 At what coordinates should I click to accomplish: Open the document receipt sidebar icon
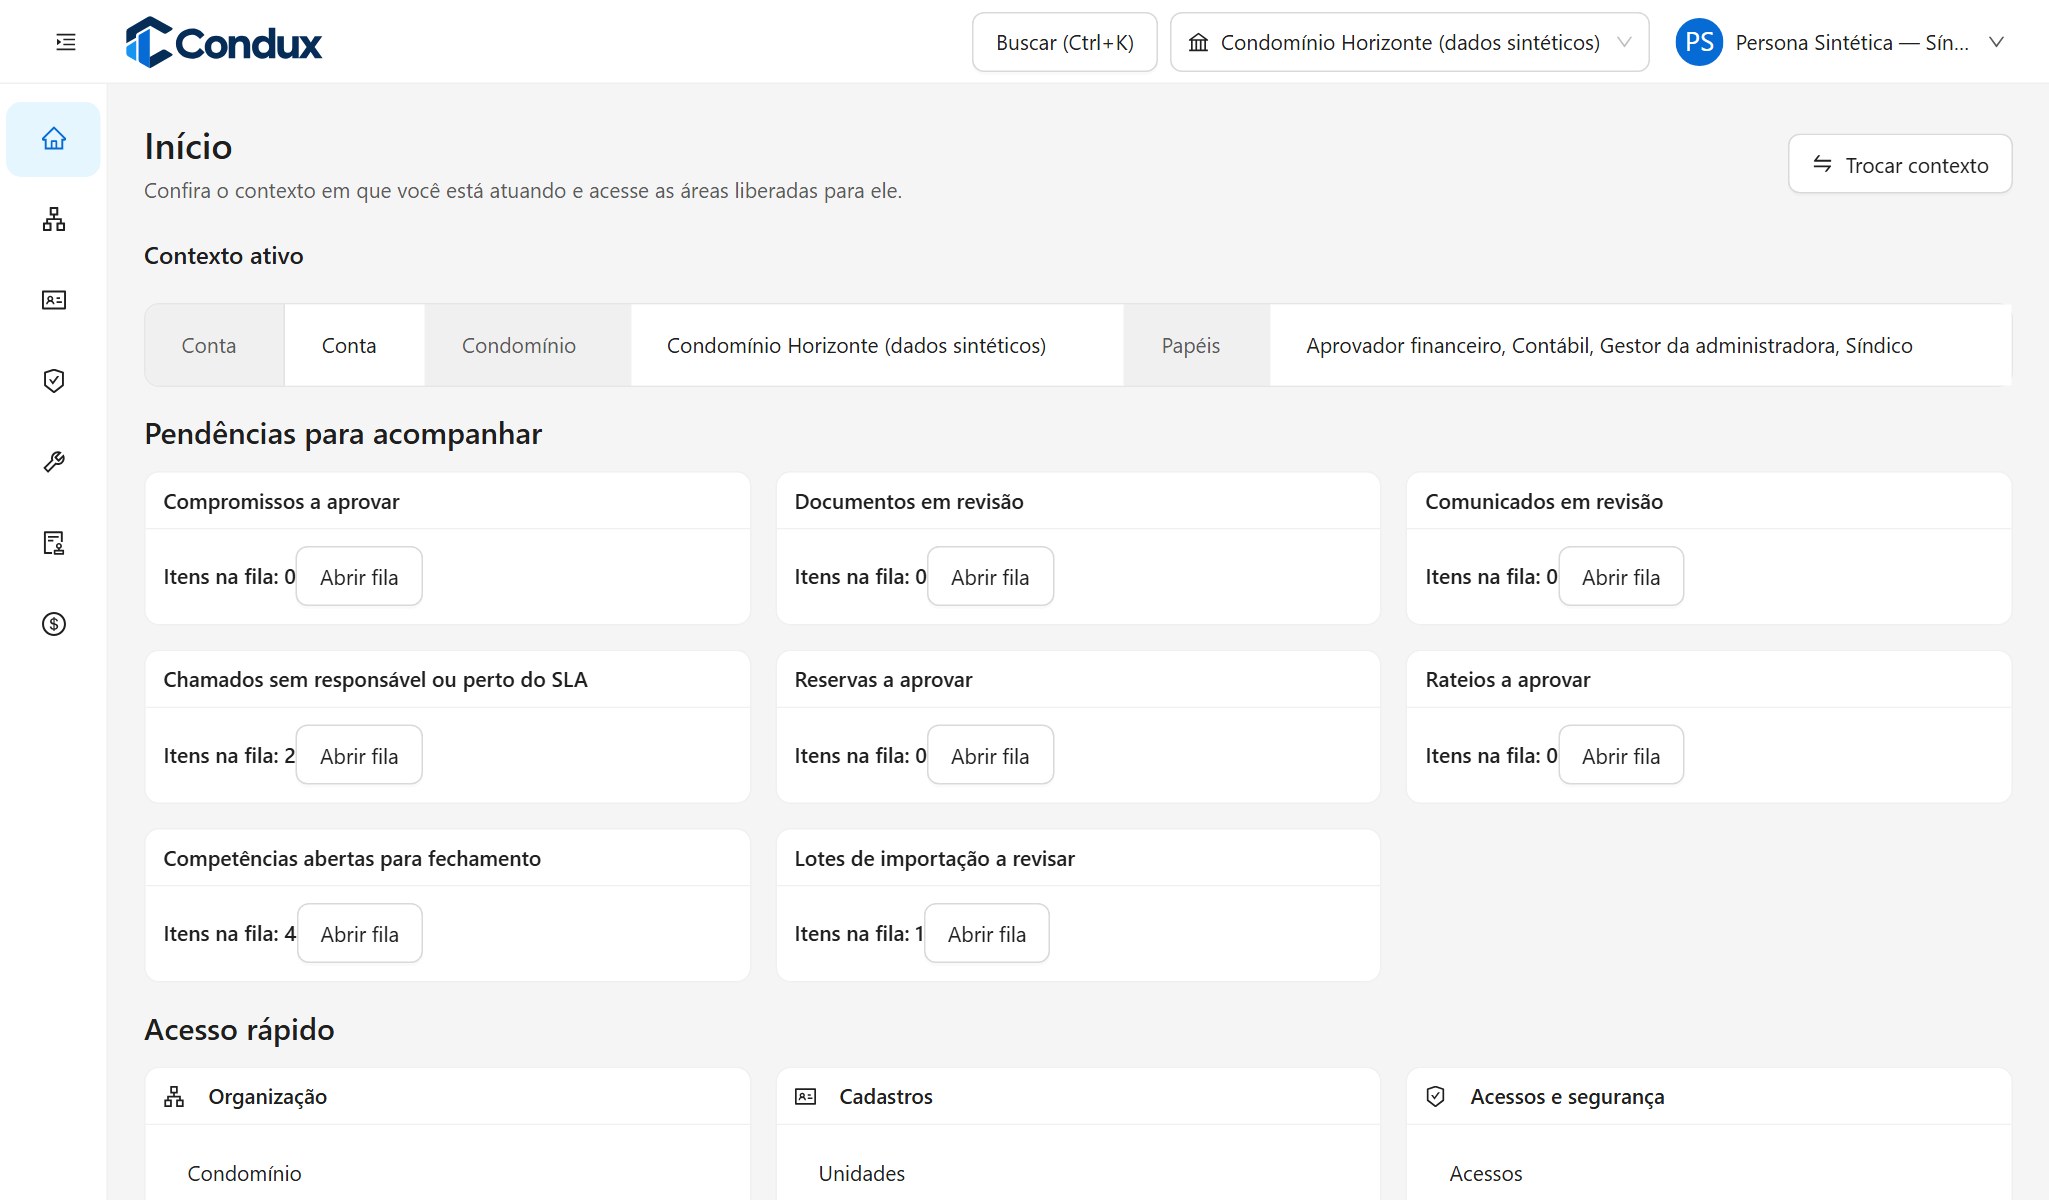[x=54, y=543]
